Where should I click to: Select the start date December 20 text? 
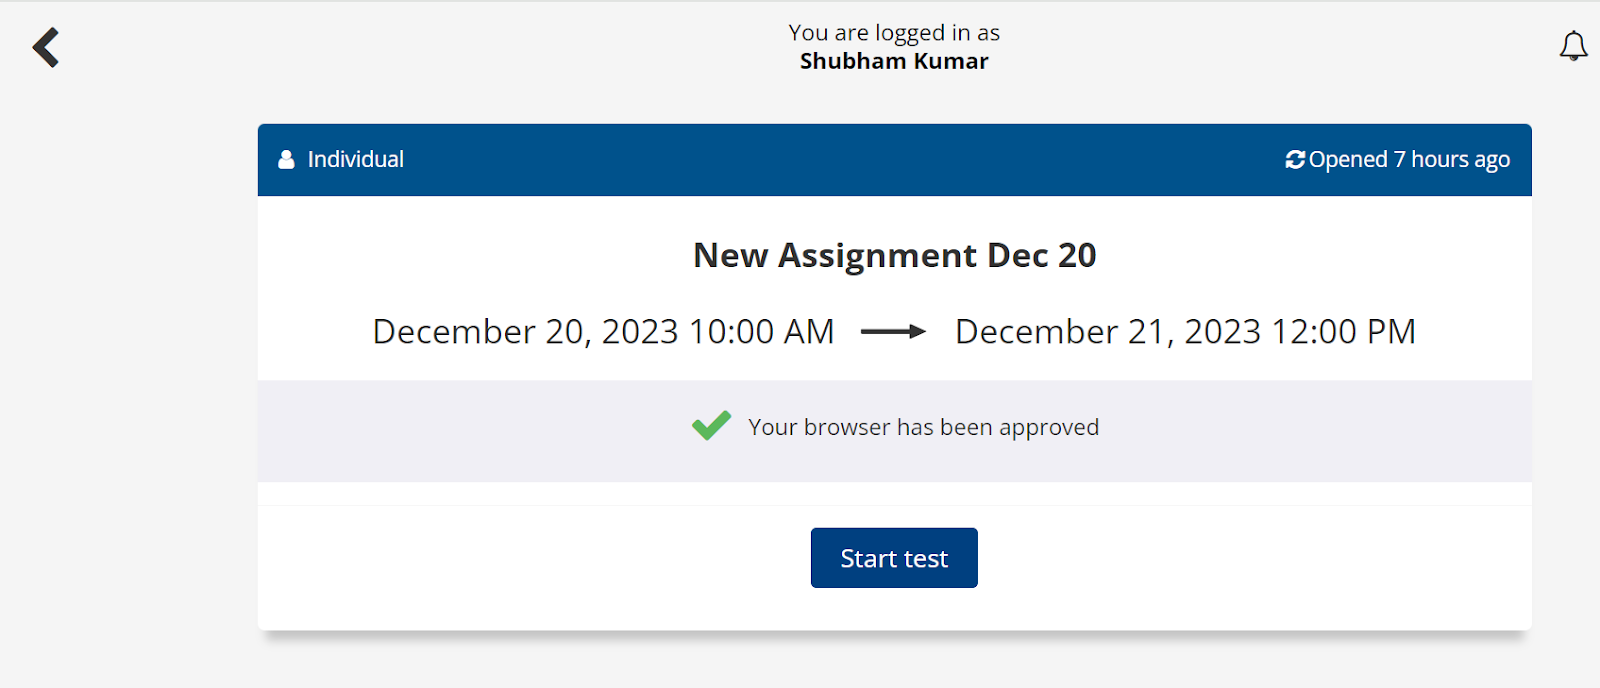click(x=602, y=331)
